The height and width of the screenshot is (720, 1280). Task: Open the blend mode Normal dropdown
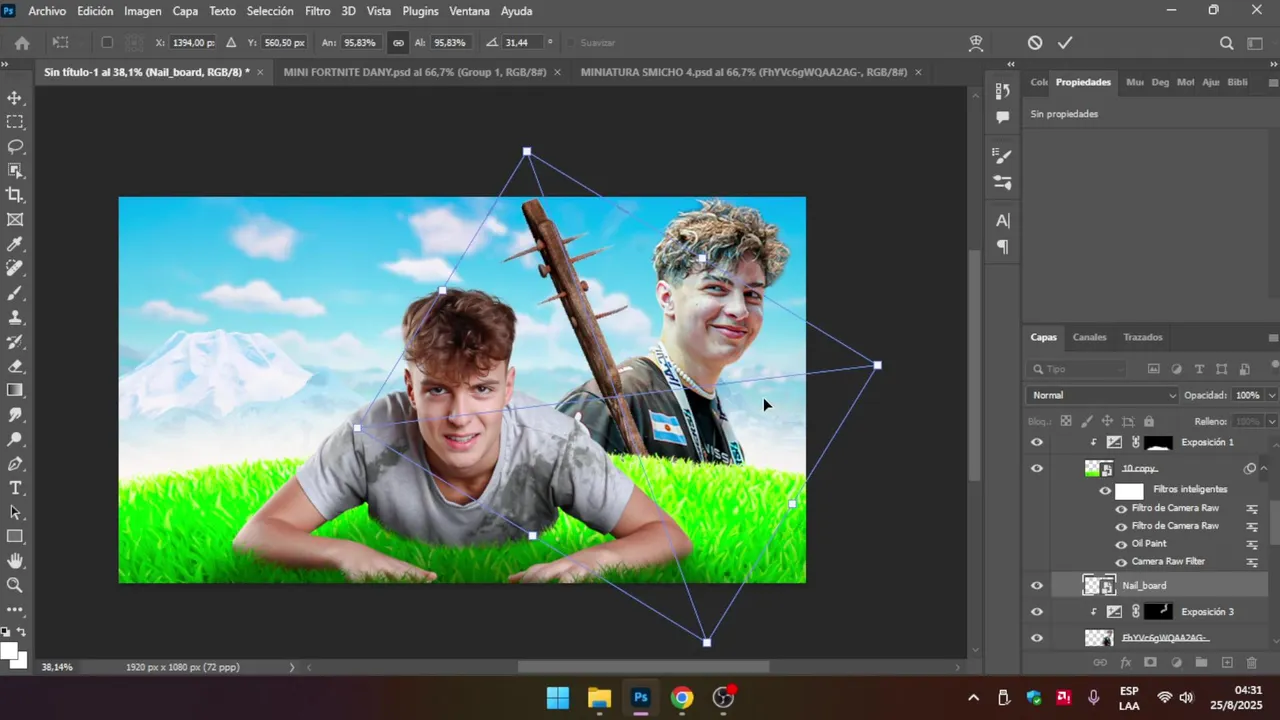tap(1103, 395)
